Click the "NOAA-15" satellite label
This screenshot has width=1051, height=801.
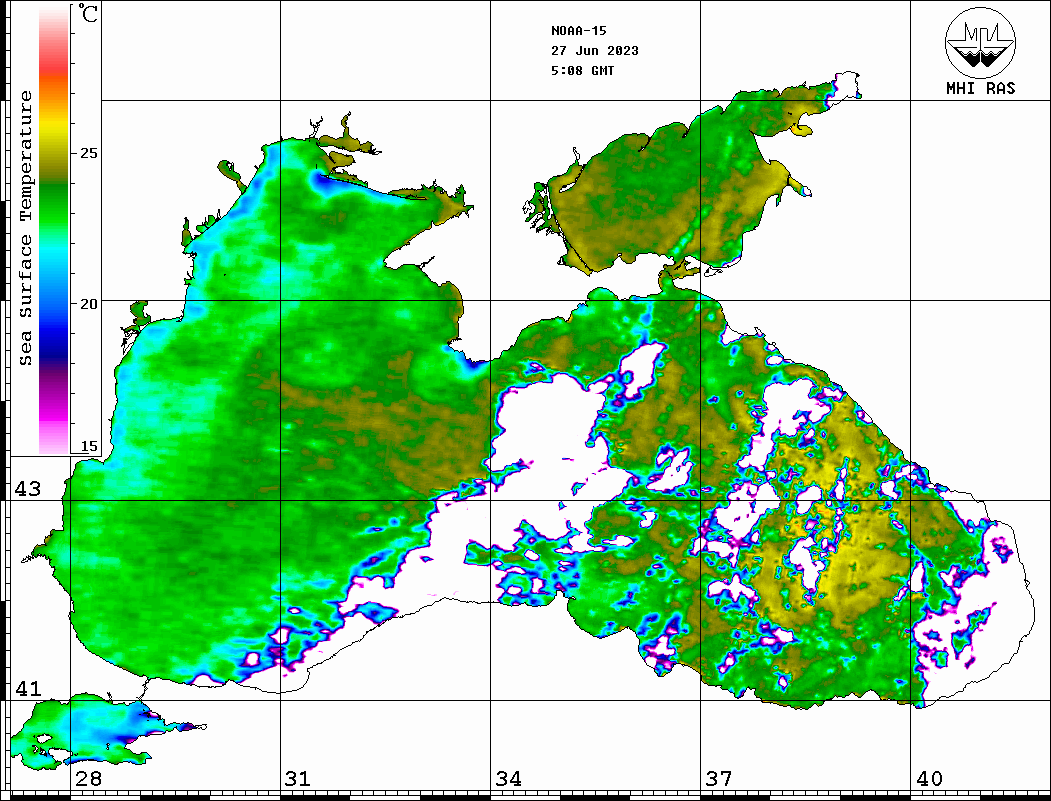click(578, 31)
